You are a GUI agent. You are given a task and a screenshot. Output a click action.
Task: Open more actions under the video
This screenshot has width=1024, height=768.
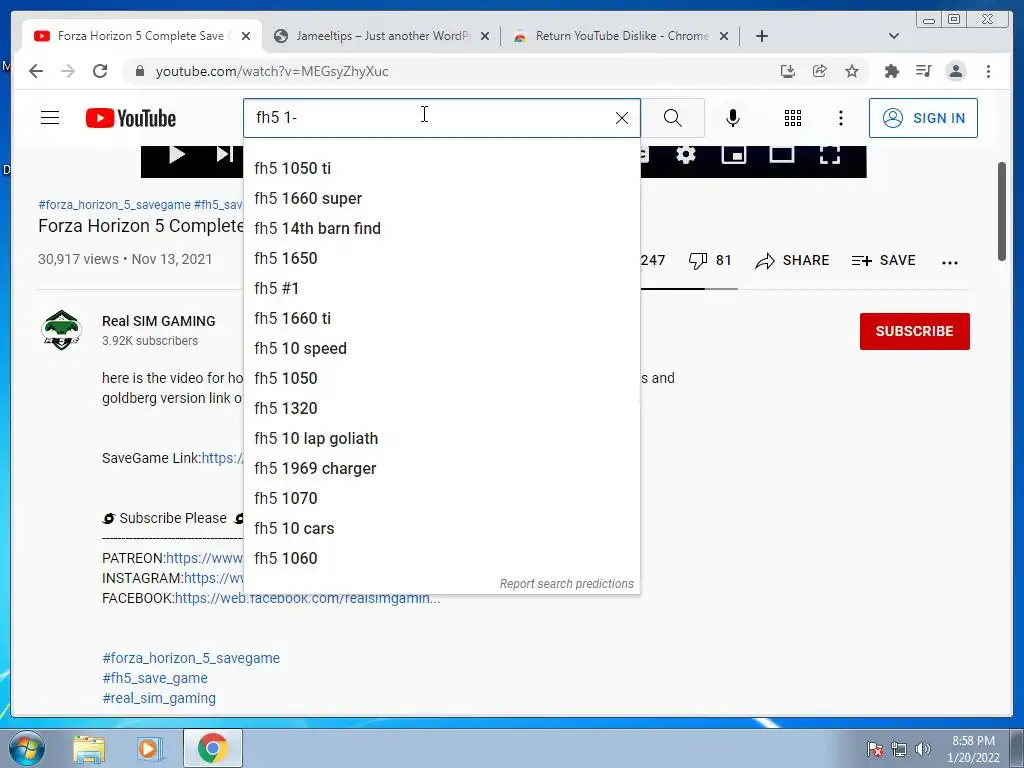(x=950, y=262)
